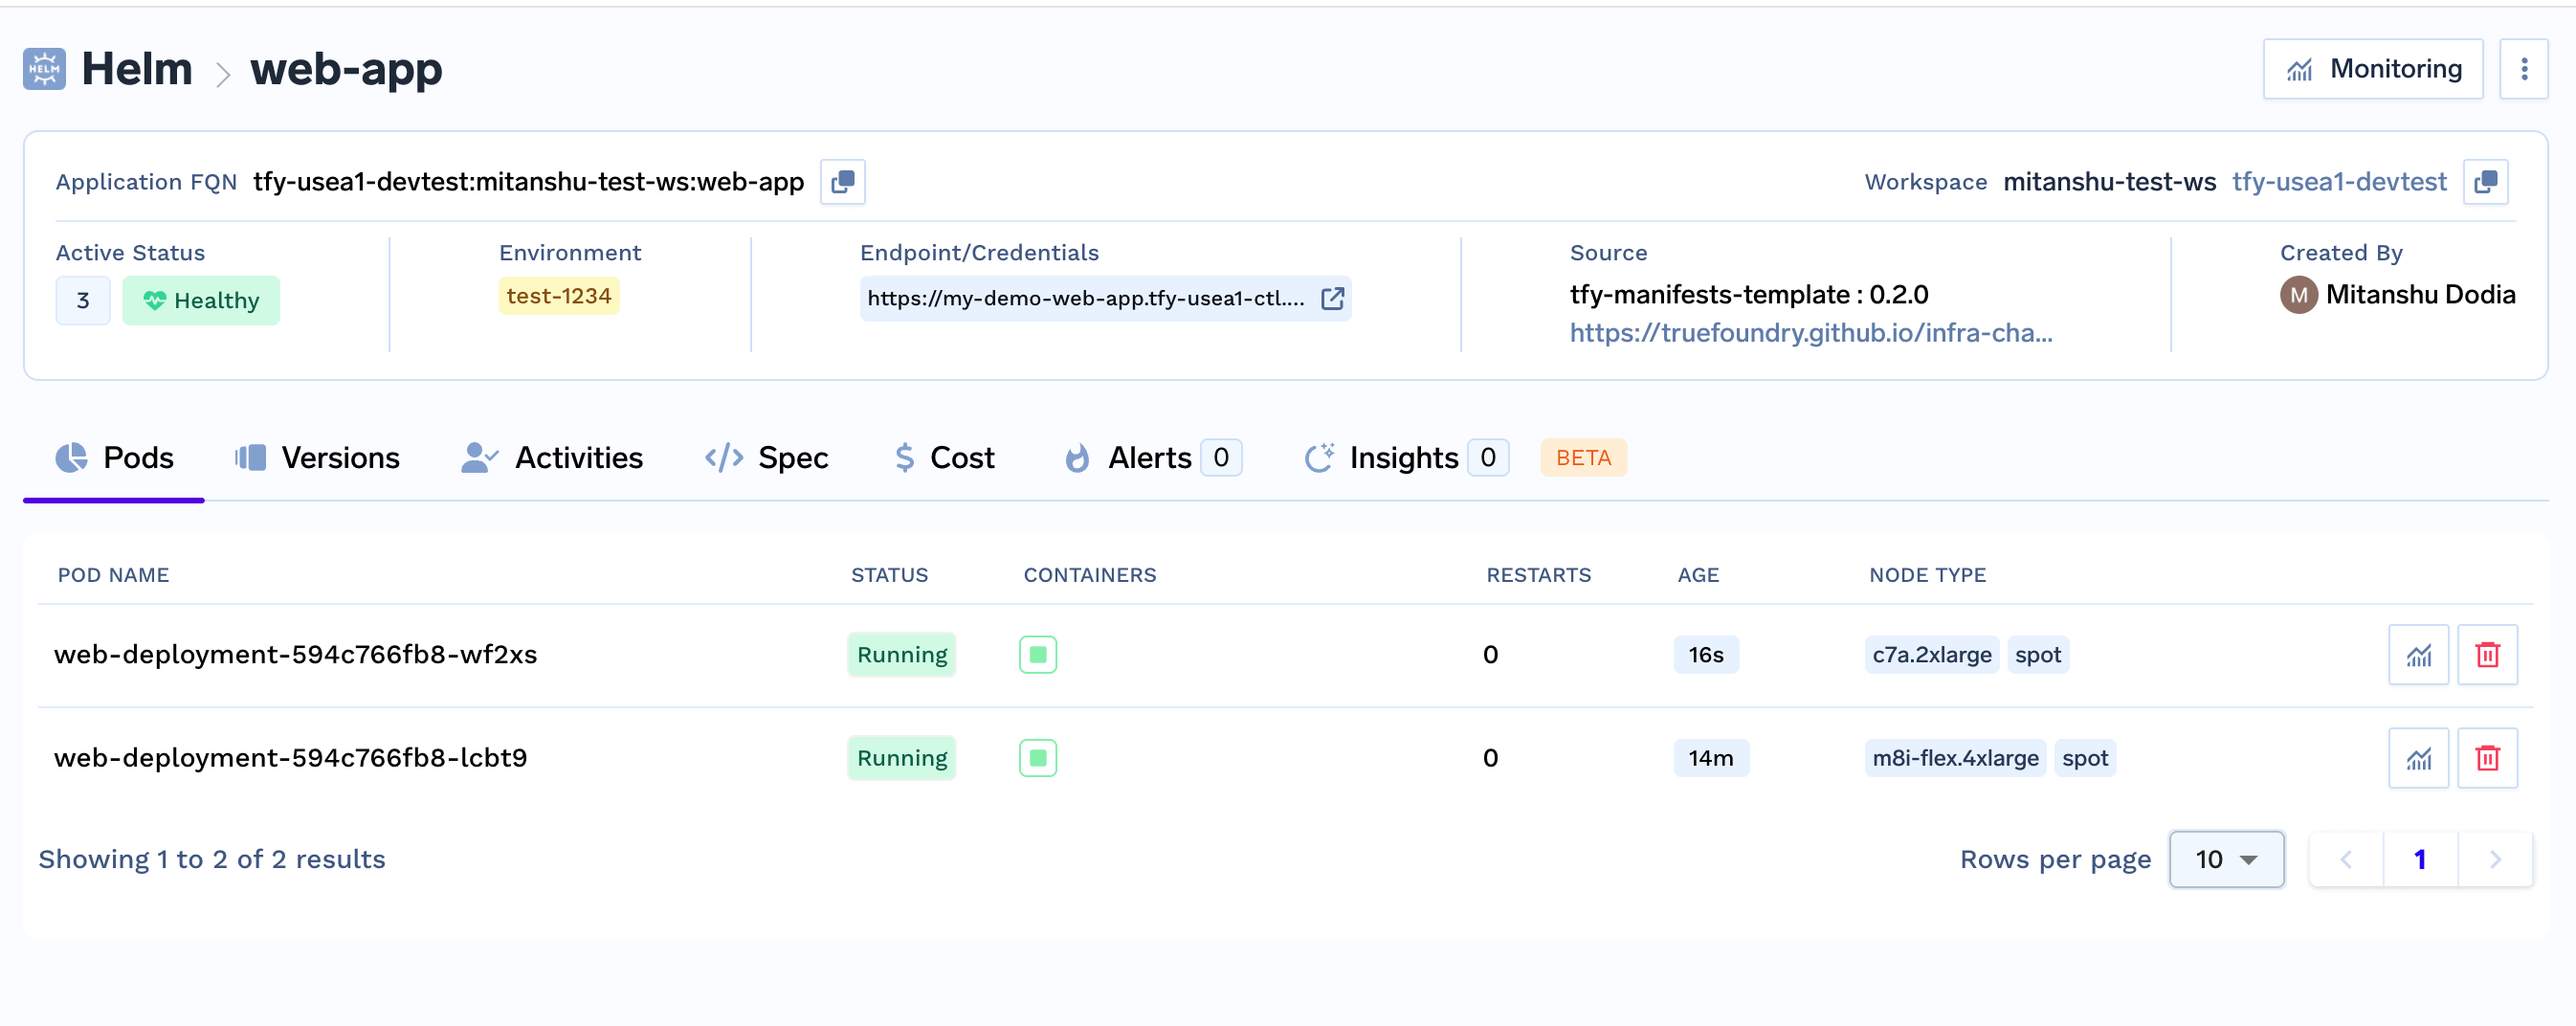The image size is (2576, 1026).
Task: Click the BETA badge
Action: point(1583,458)
